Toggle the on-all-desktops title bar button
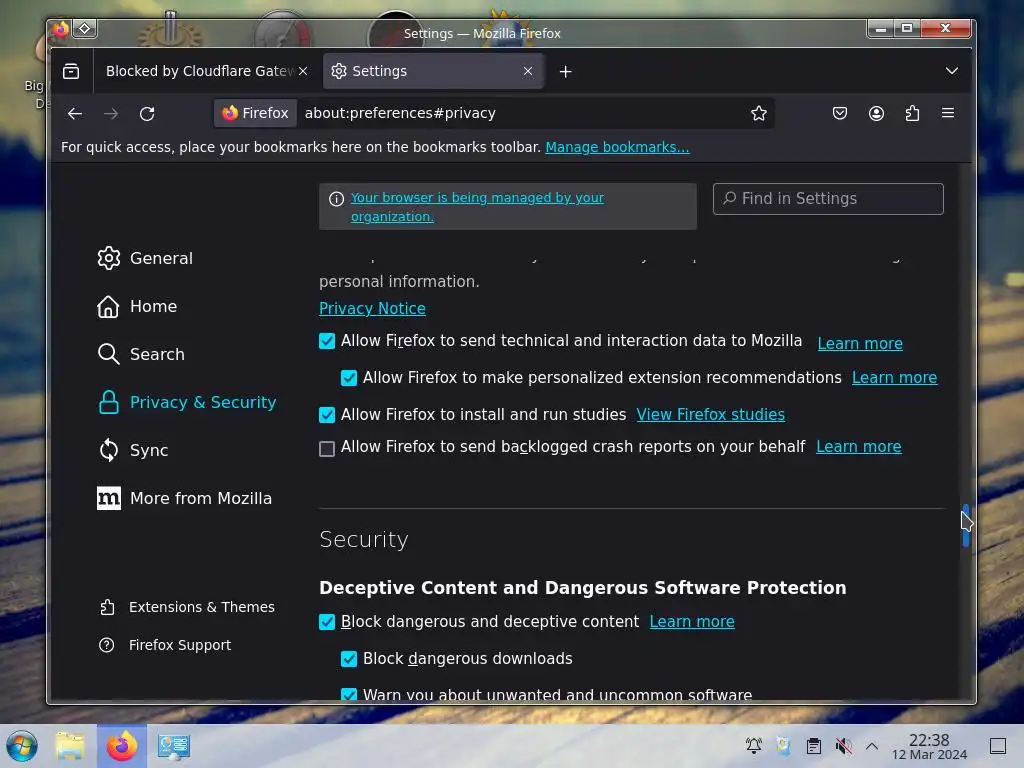Image resolution: width=1024 pixels, height=768 pixels. point(85,29)
